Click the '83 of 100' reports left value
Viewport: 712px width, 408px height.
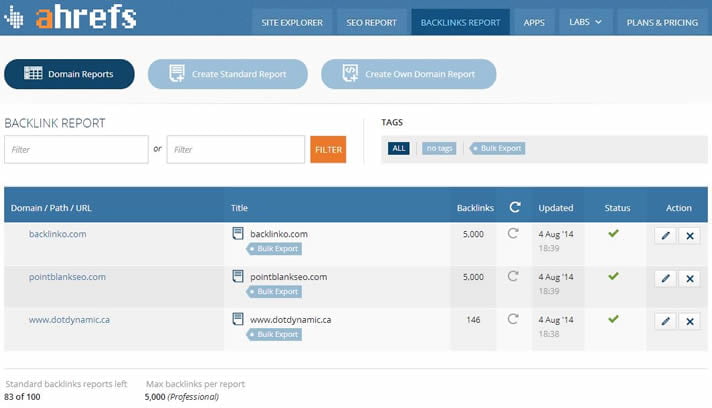coord(22,397)
